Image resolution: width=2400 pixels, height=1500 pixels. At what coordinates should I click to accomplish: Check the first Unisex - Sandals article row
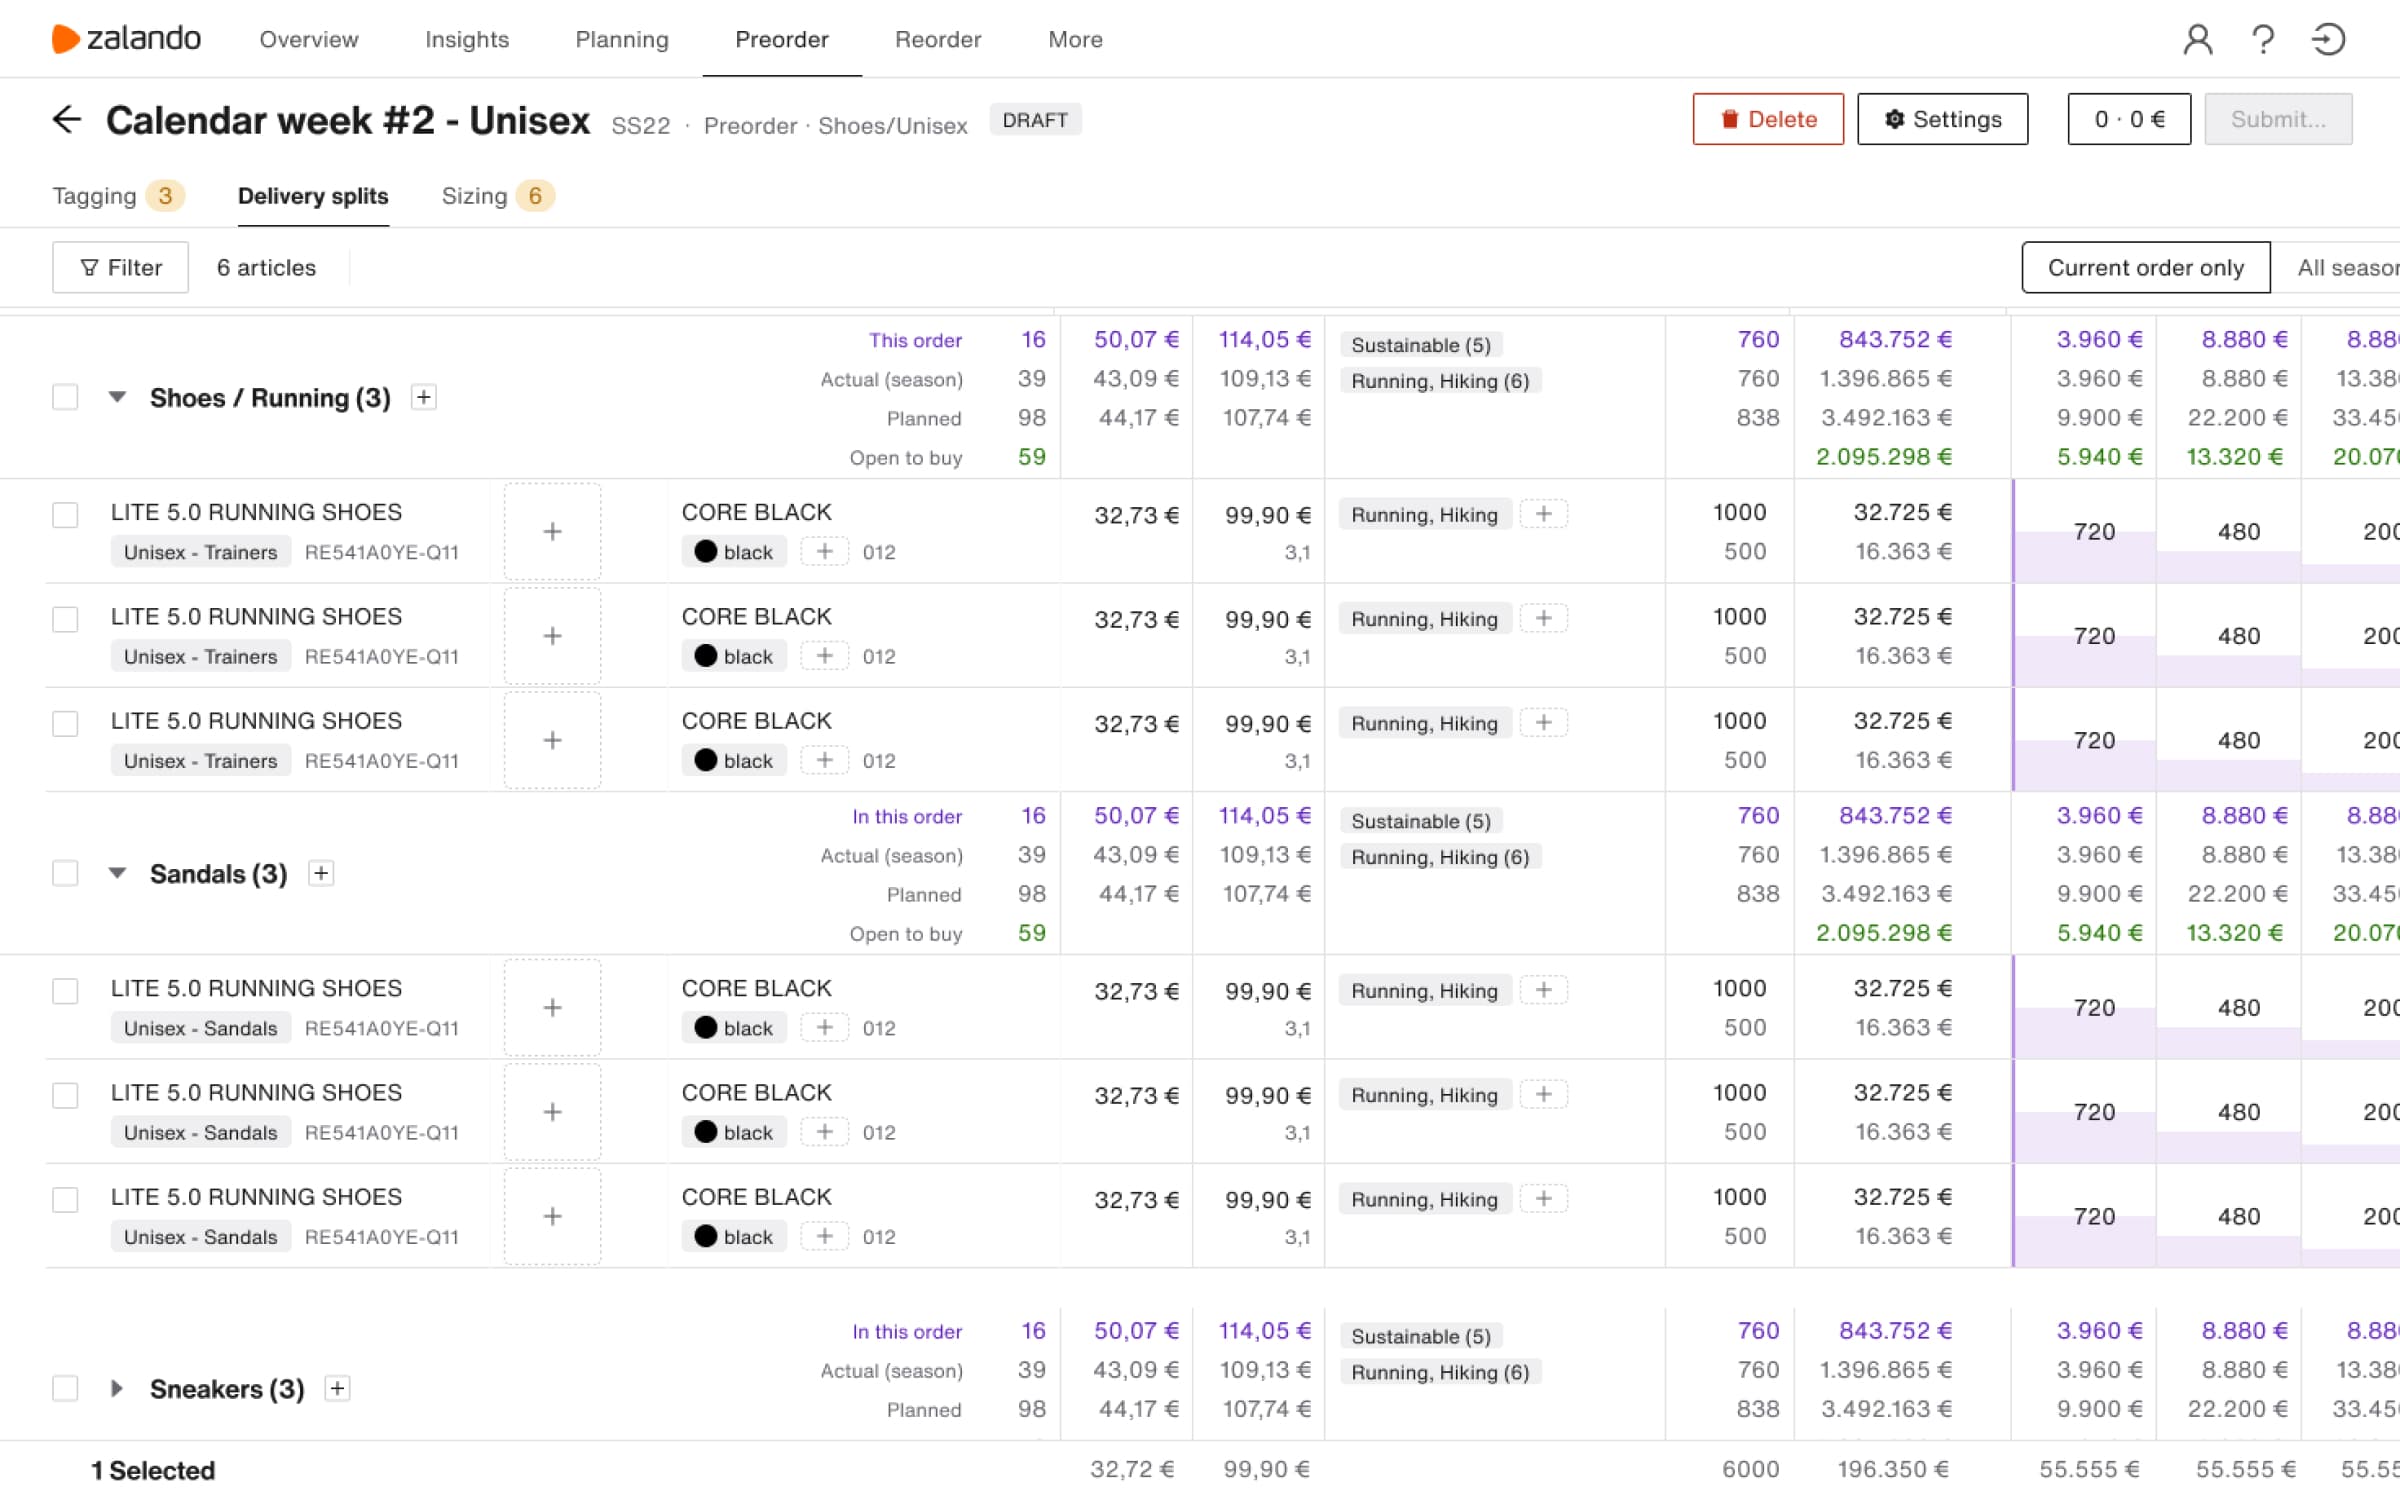click(x=65, y=991)
